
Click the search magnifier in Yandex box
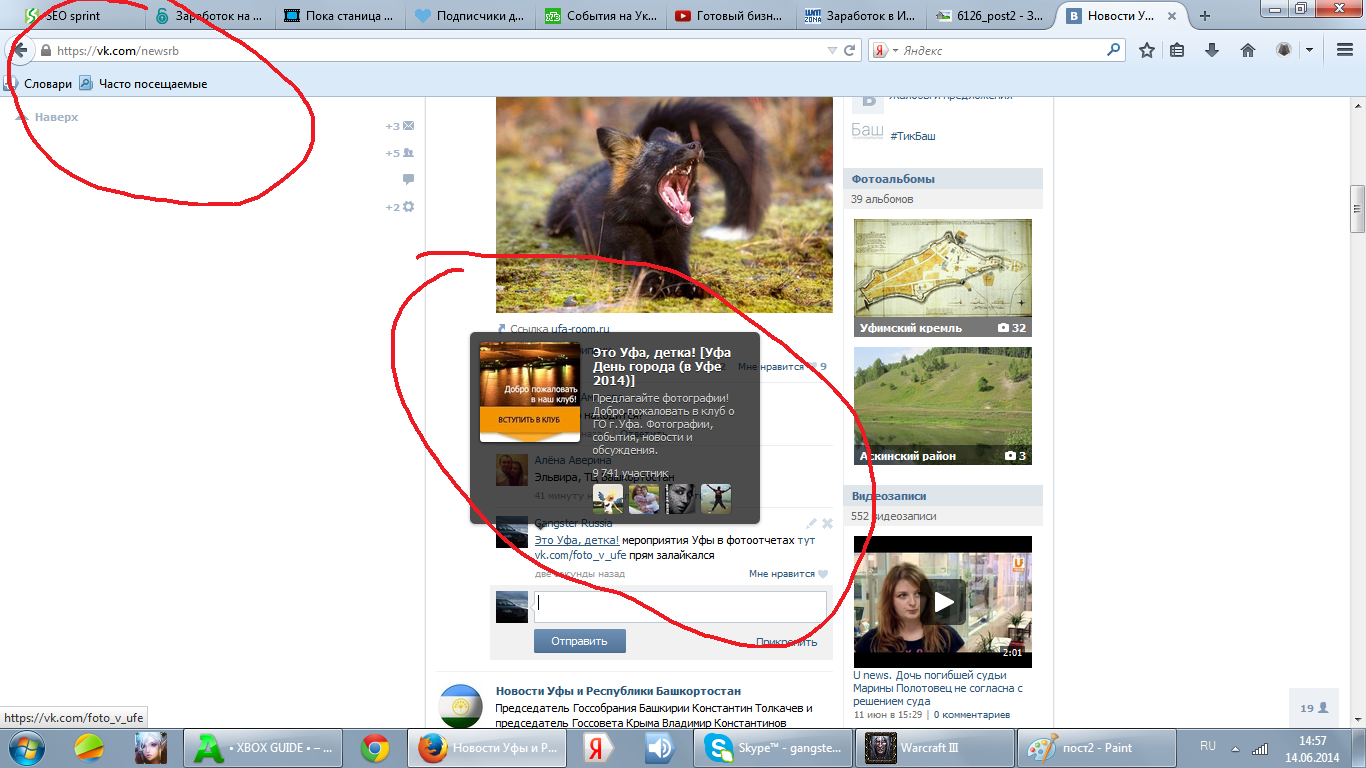(1114, 50)
